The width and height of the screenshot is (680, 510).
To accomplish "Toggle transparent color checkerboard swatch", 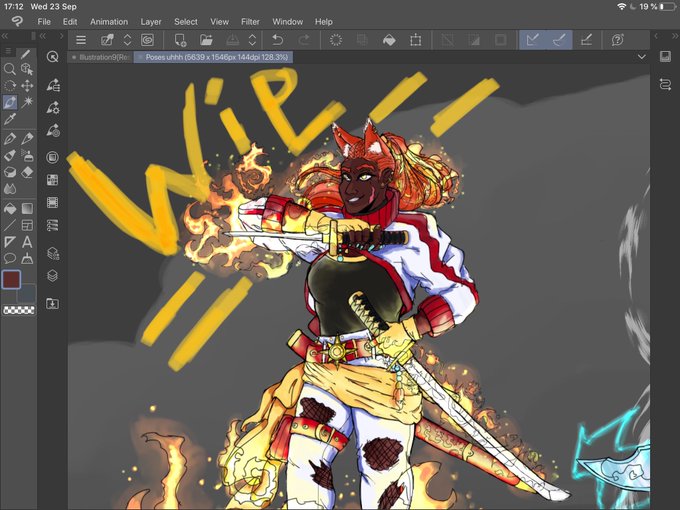I will click(19, 310).
